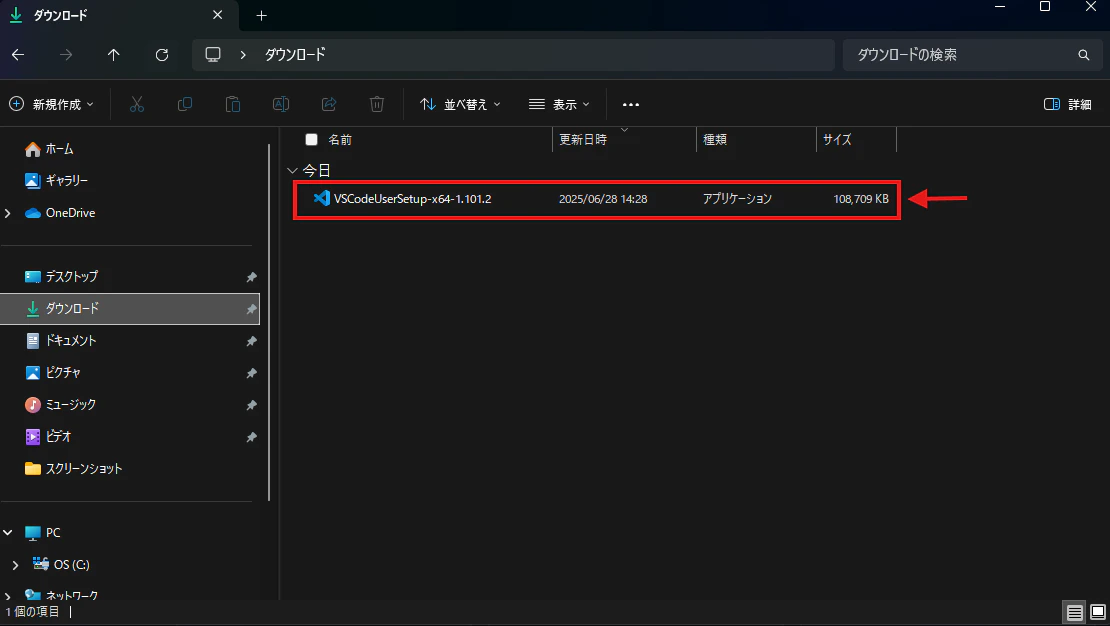Viewport: 1110px width, 626px height.
Task: Unpin デスクトップ from quick access
Action: [251, 277]
